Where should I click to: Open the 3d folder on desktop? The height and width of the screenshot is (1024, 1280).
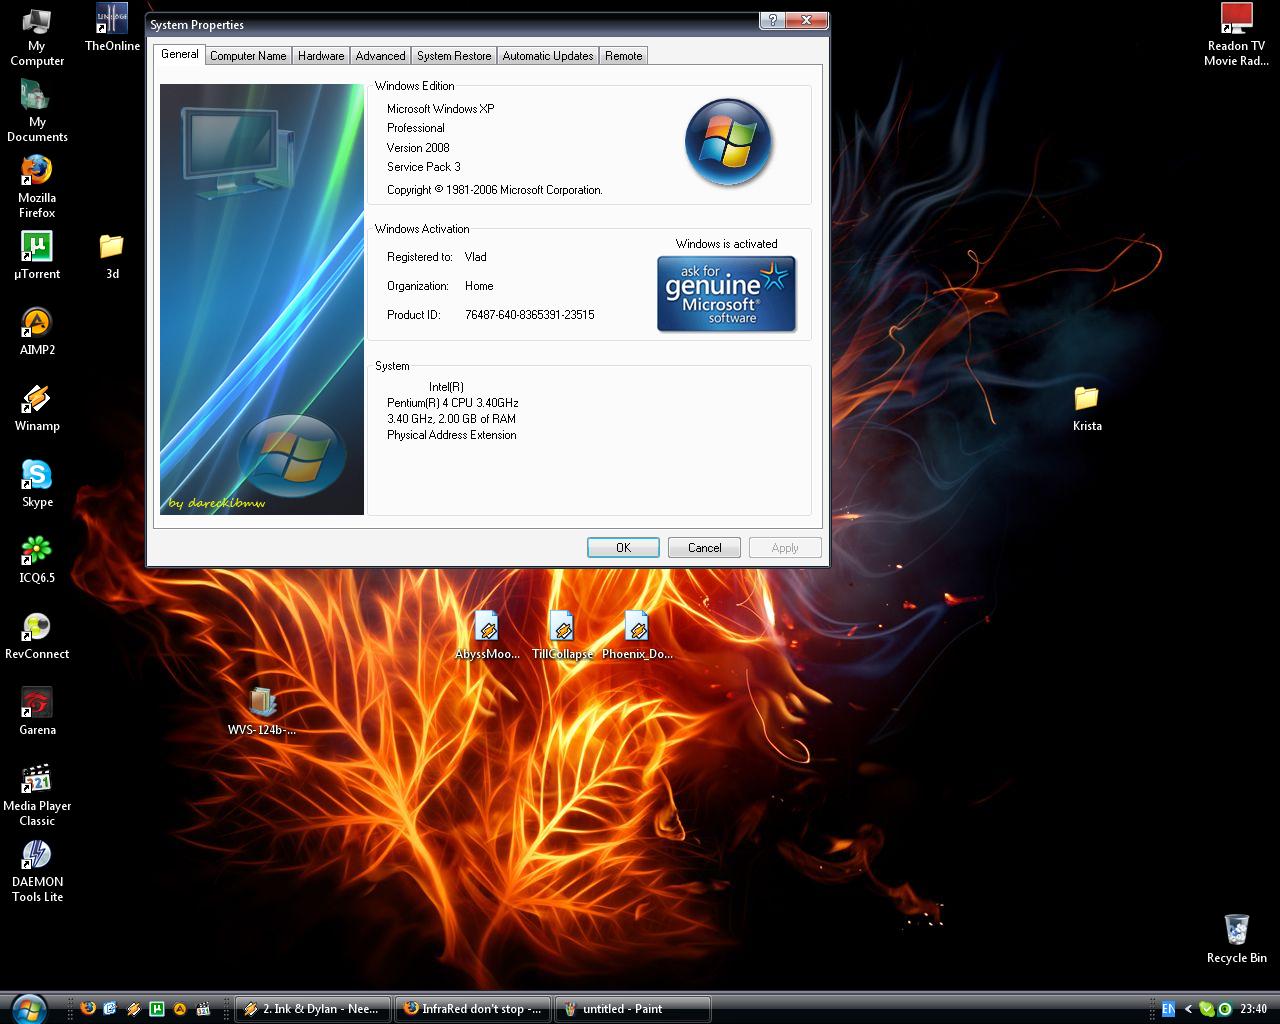(x=112, y=256)
